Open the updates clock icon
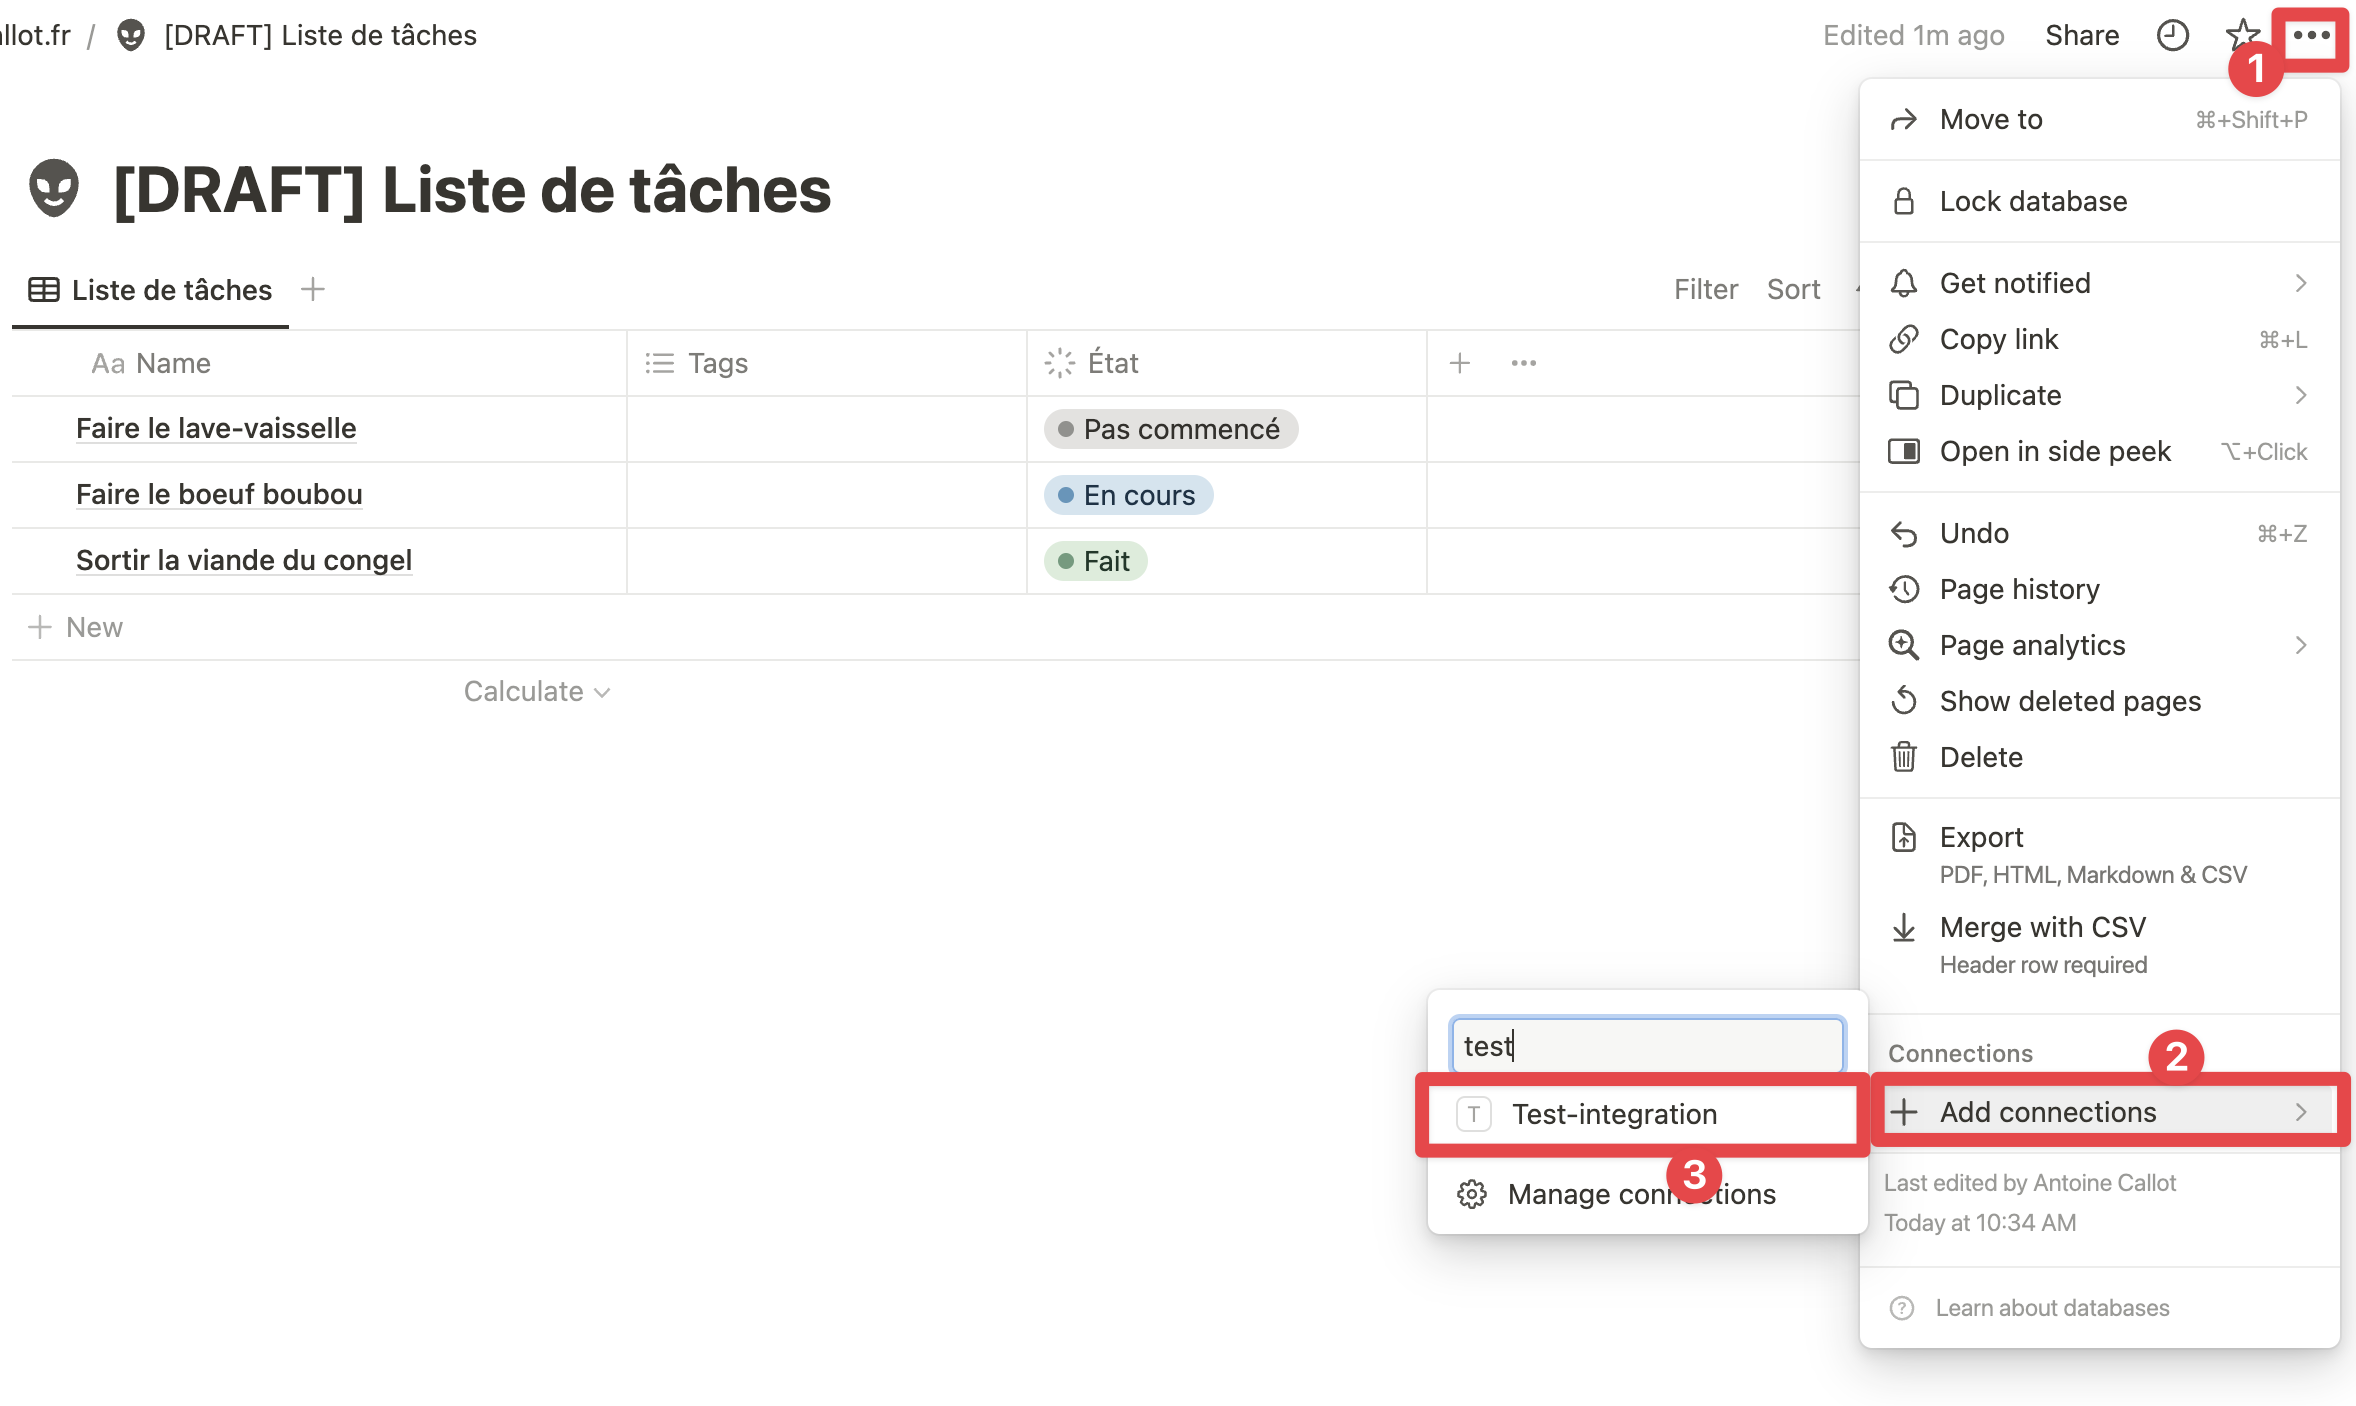The width and height of the screenshot is (2356, 1406). [2172, 36]
